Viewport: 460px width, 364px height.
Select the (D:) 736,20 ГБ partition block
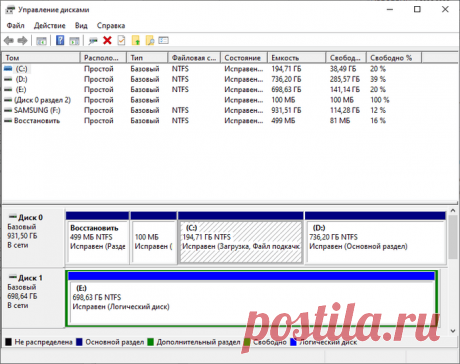[x=376, y=238]
